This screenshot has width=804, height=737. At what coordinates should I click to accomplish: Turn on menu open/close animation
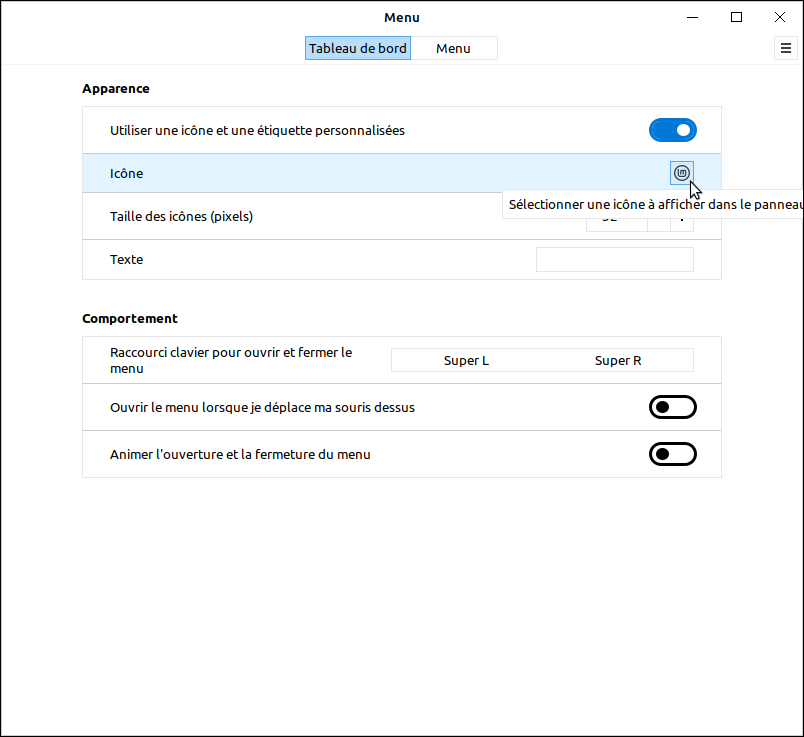click(x=672, y=454)
